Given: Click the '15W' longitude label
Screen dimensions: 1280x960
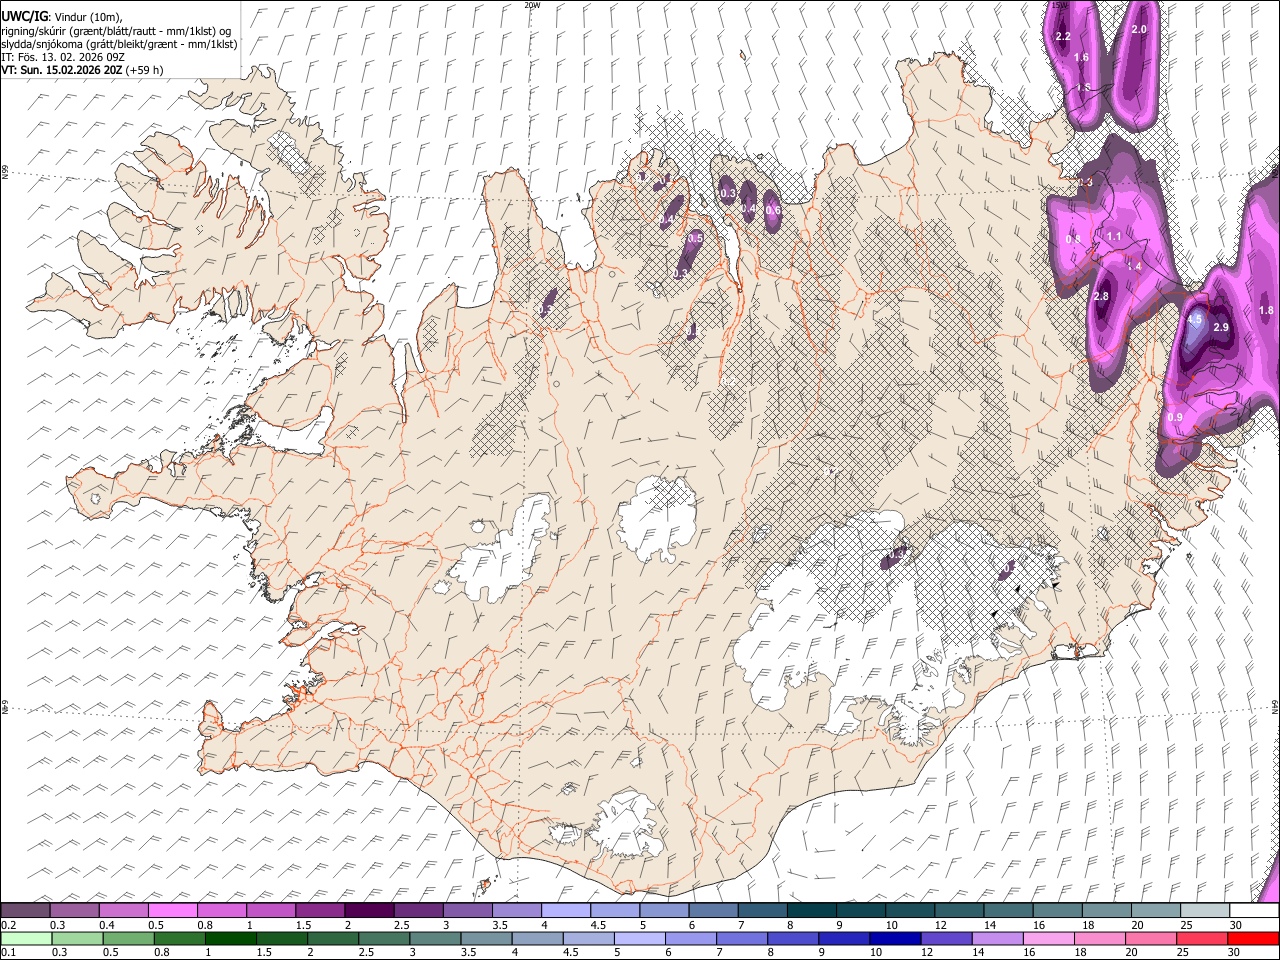Looking at the screenshot, I should point(1060,5).
